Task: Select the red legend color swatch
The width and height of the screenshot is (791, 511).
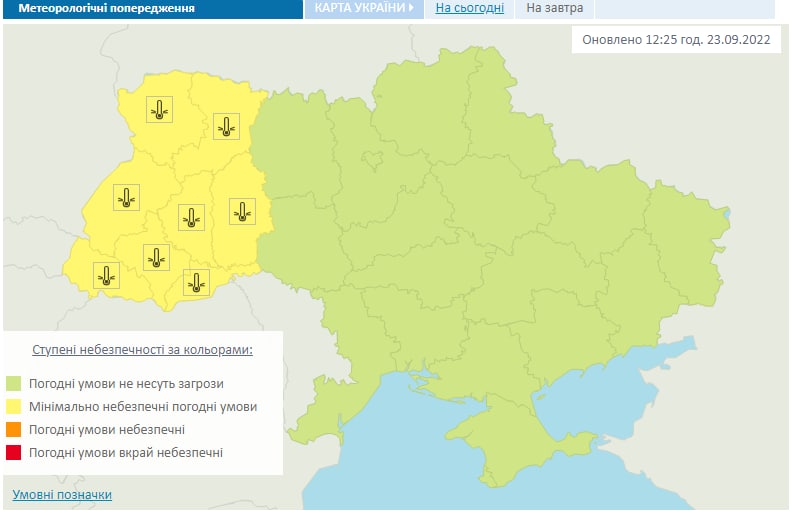Action: pos(14,453)
